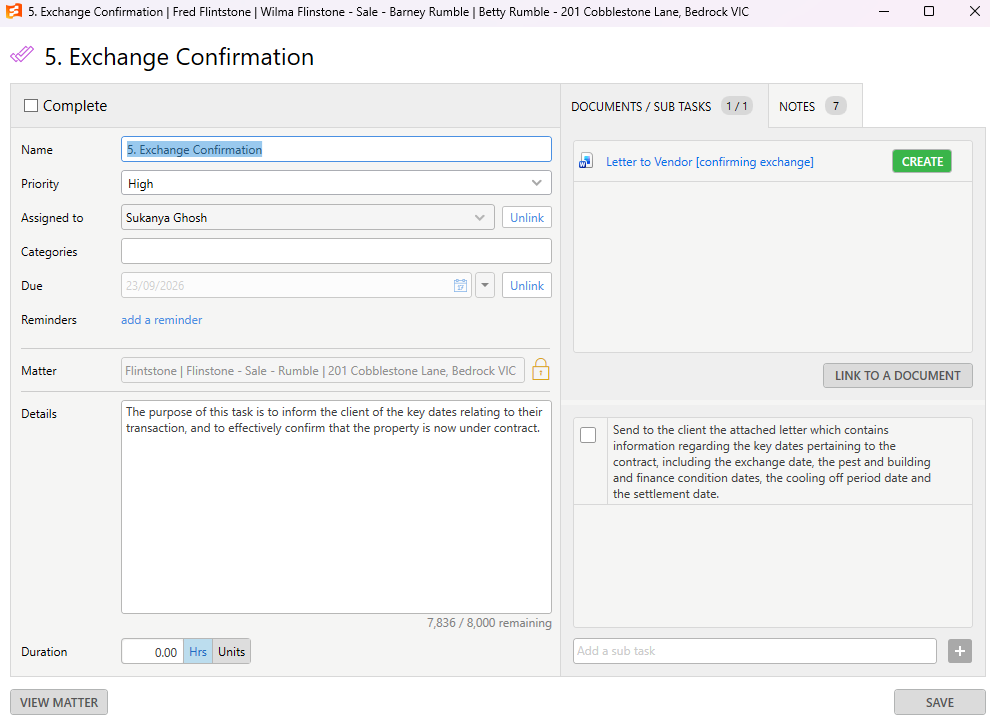Click the Duration value field
Image resolution: width=990 pixels, height=722 pixels.
pyautogui.click(x=152, y=651)
